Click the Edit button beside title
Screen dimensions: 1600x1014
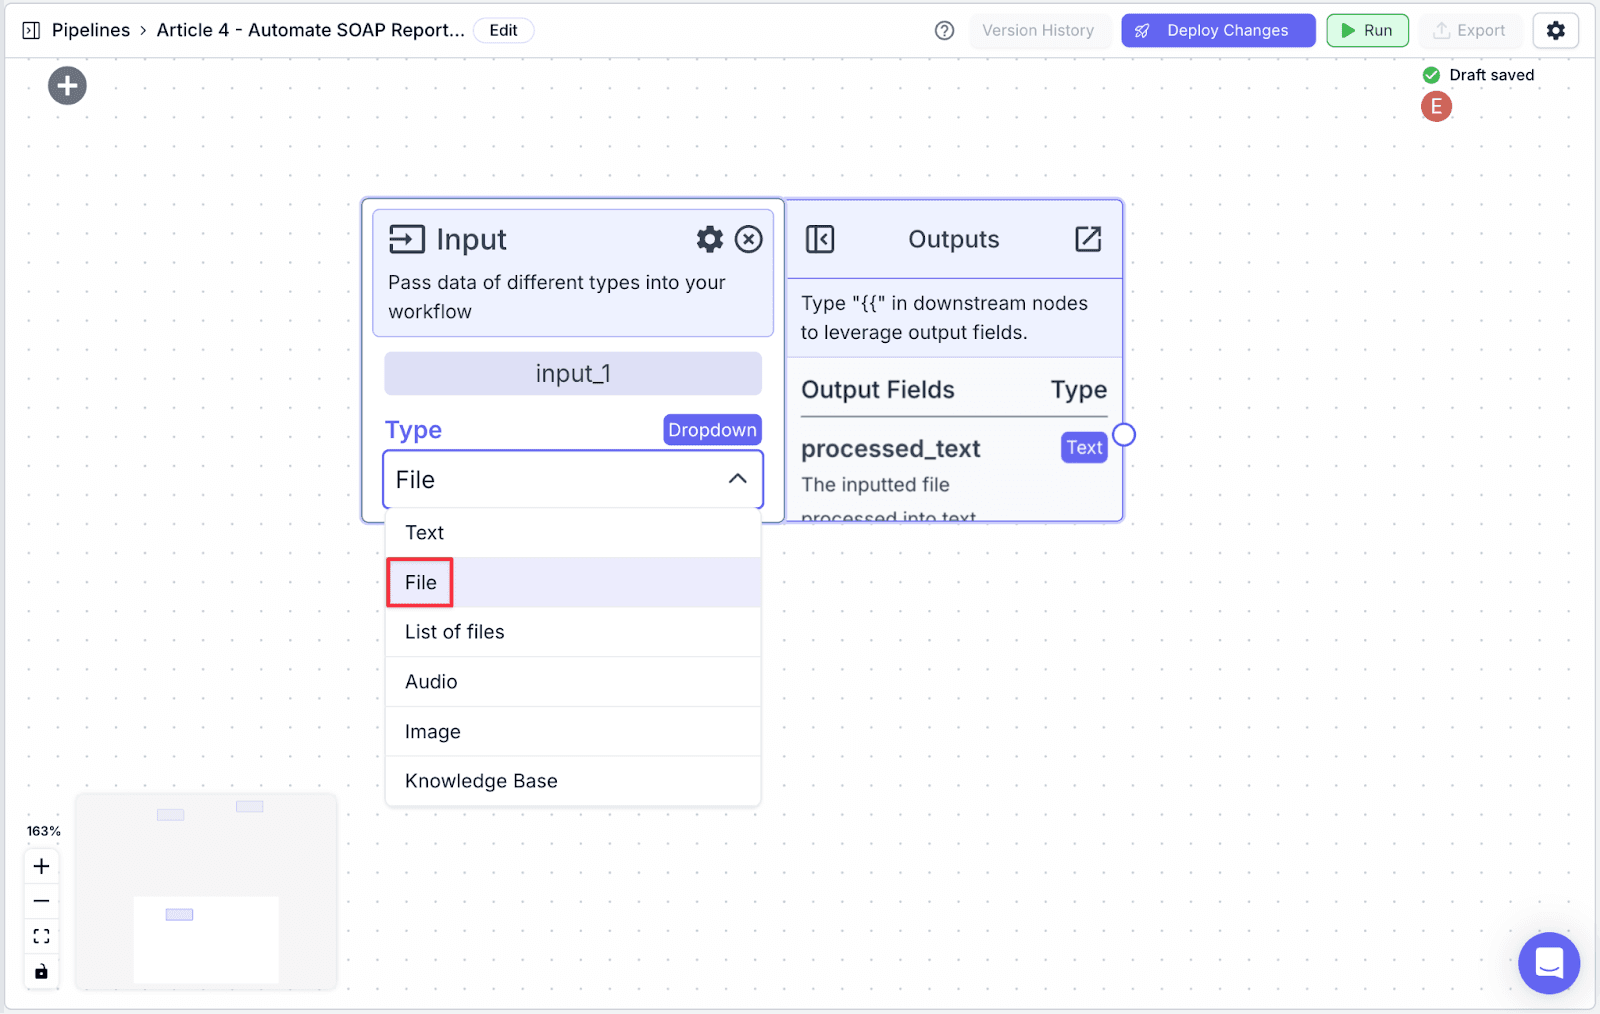click(x=503, y=30)
